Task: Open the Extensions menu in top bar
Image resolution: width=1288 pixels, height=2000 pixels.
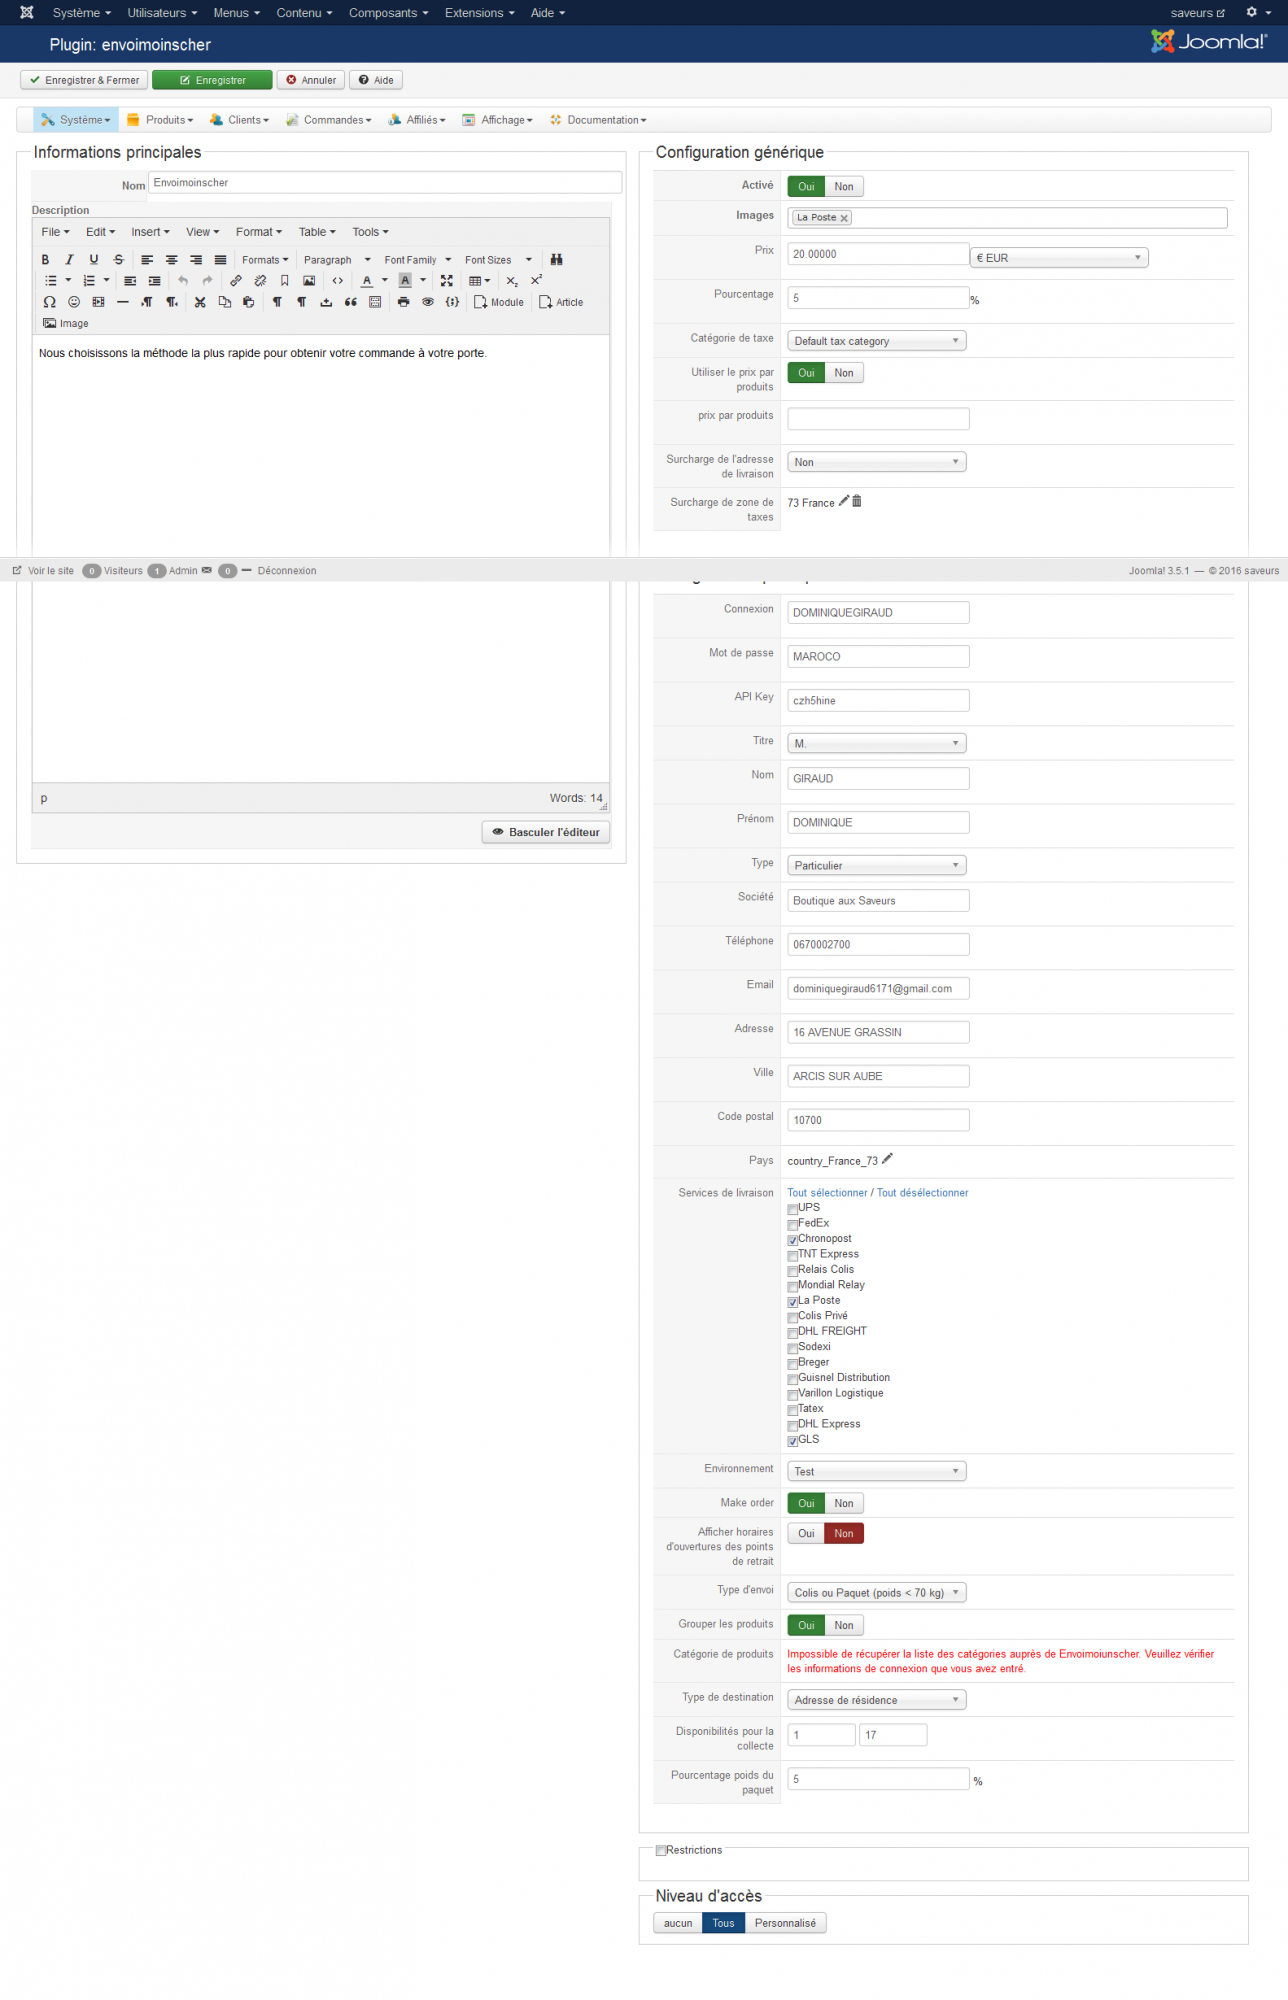Action: click(479, 13)
